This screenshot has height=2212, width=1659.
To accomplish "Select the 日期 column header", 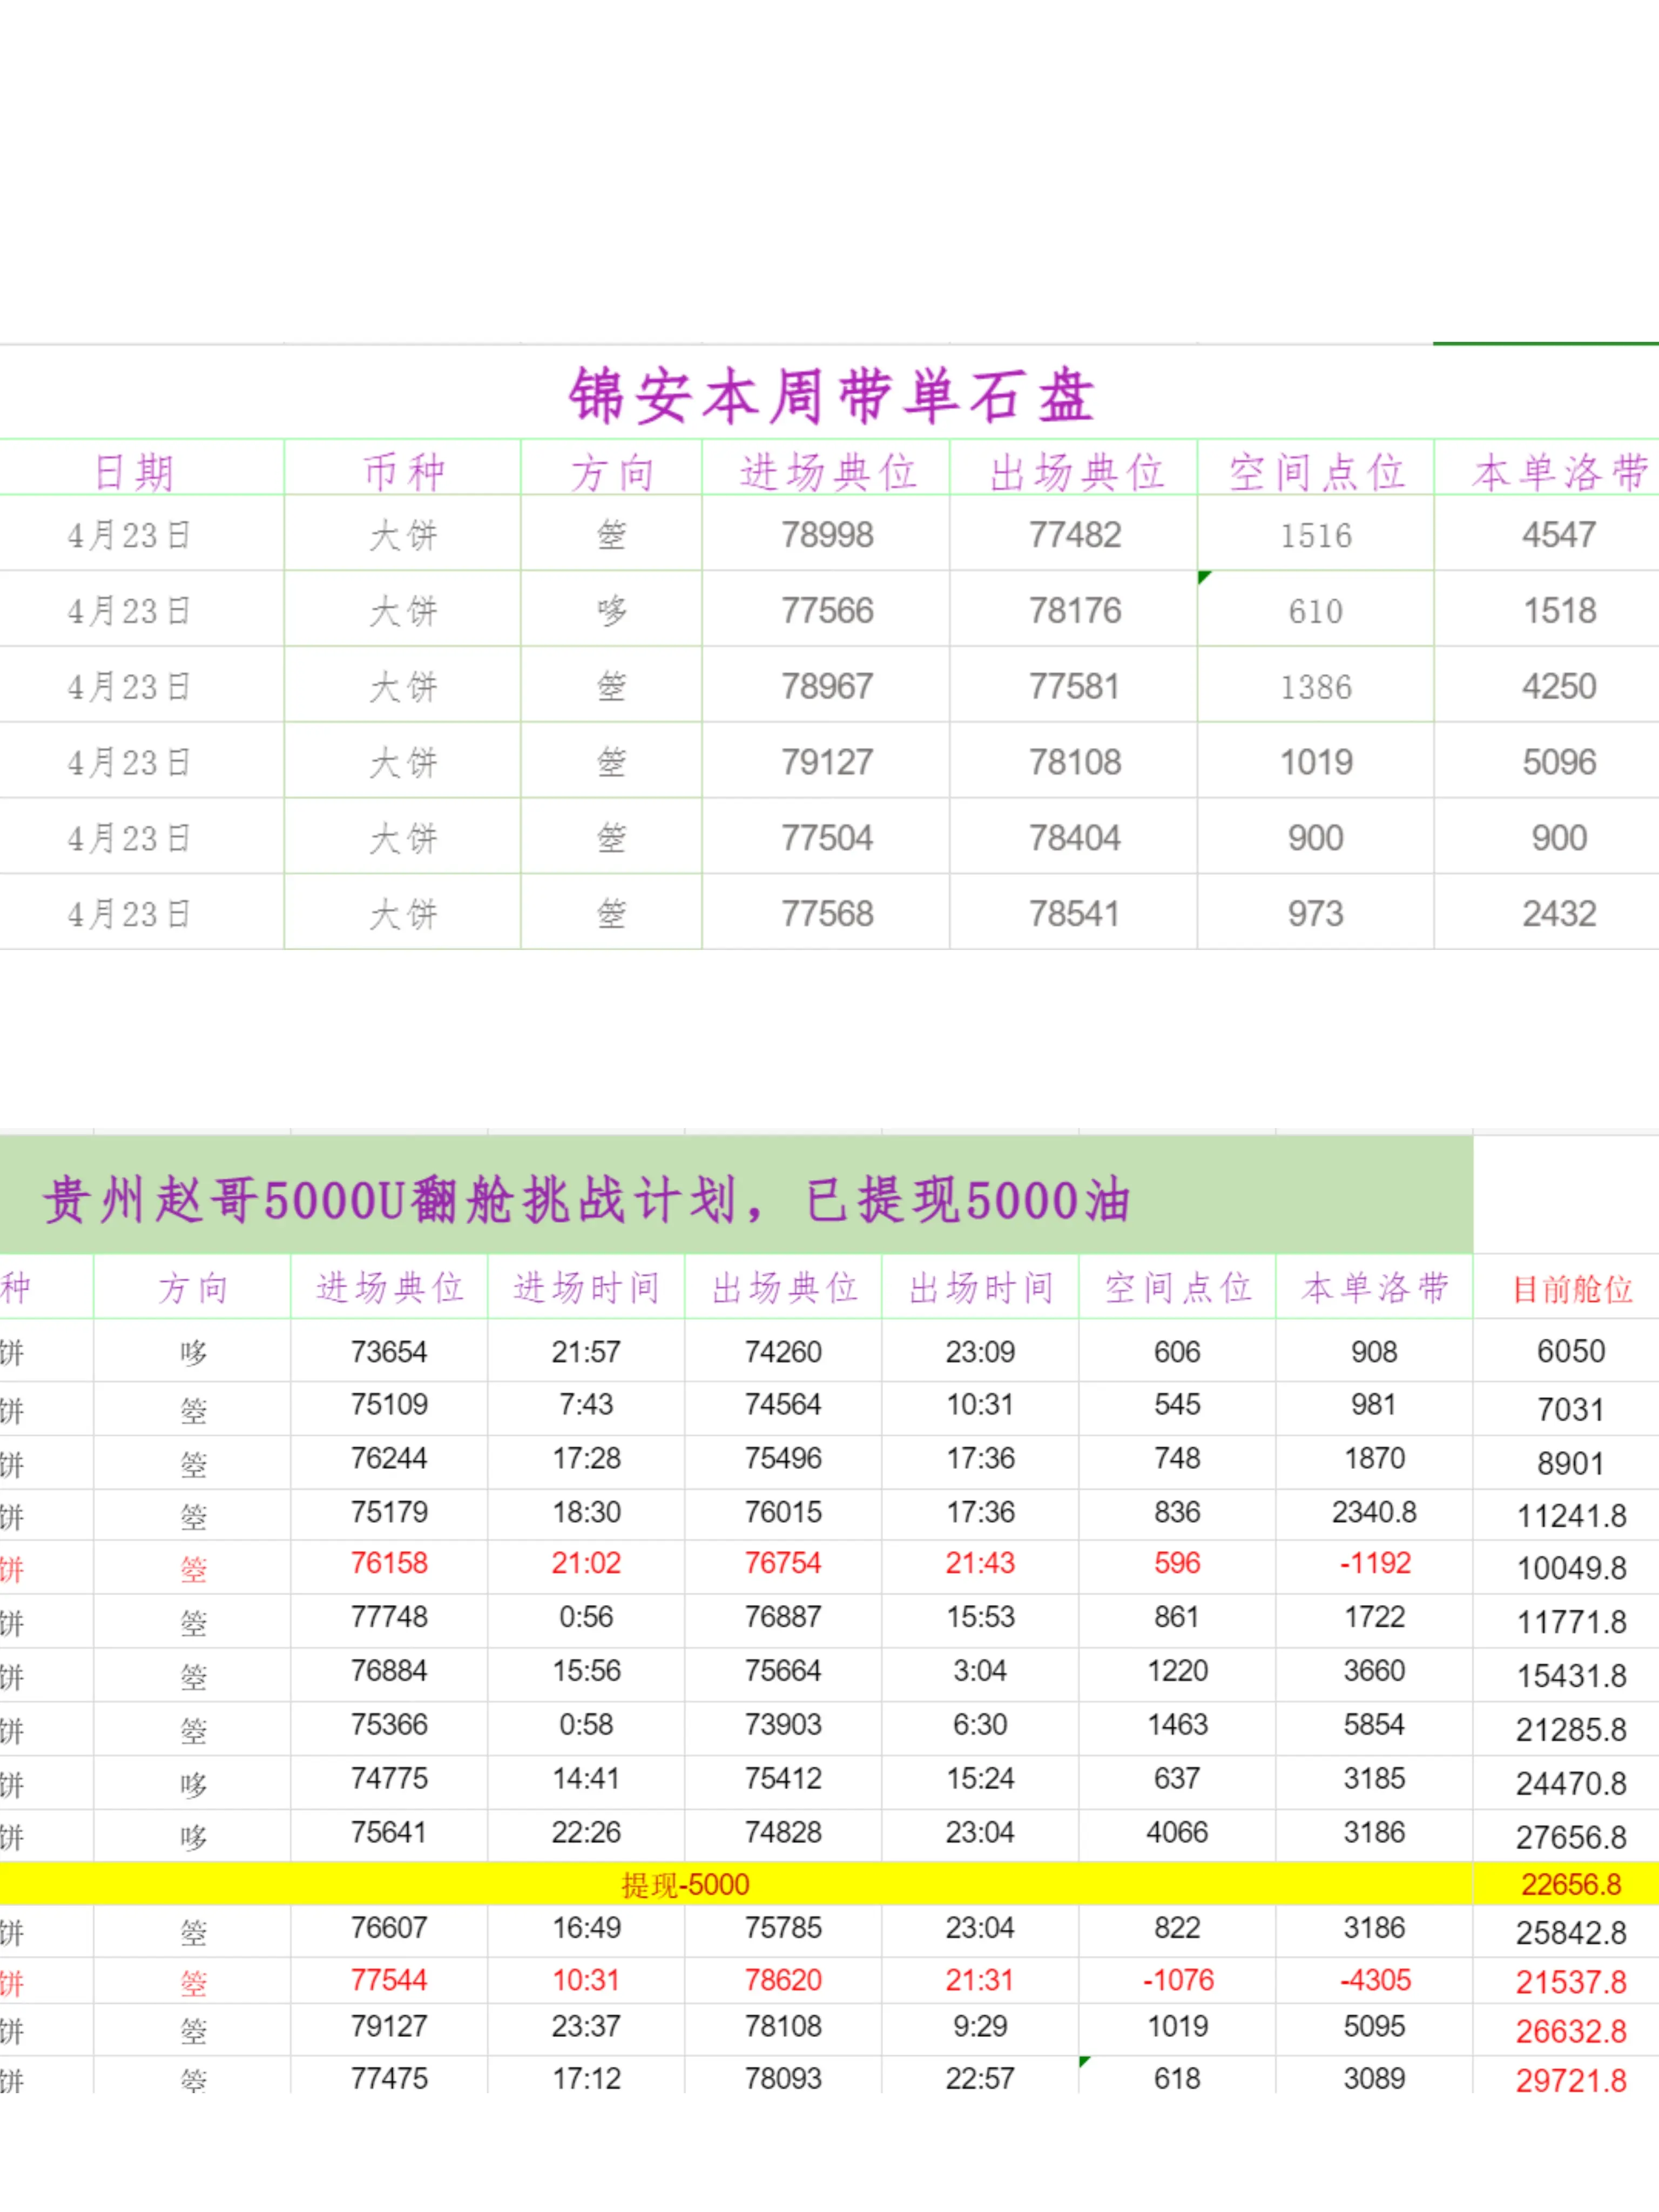I will [134, 472].
